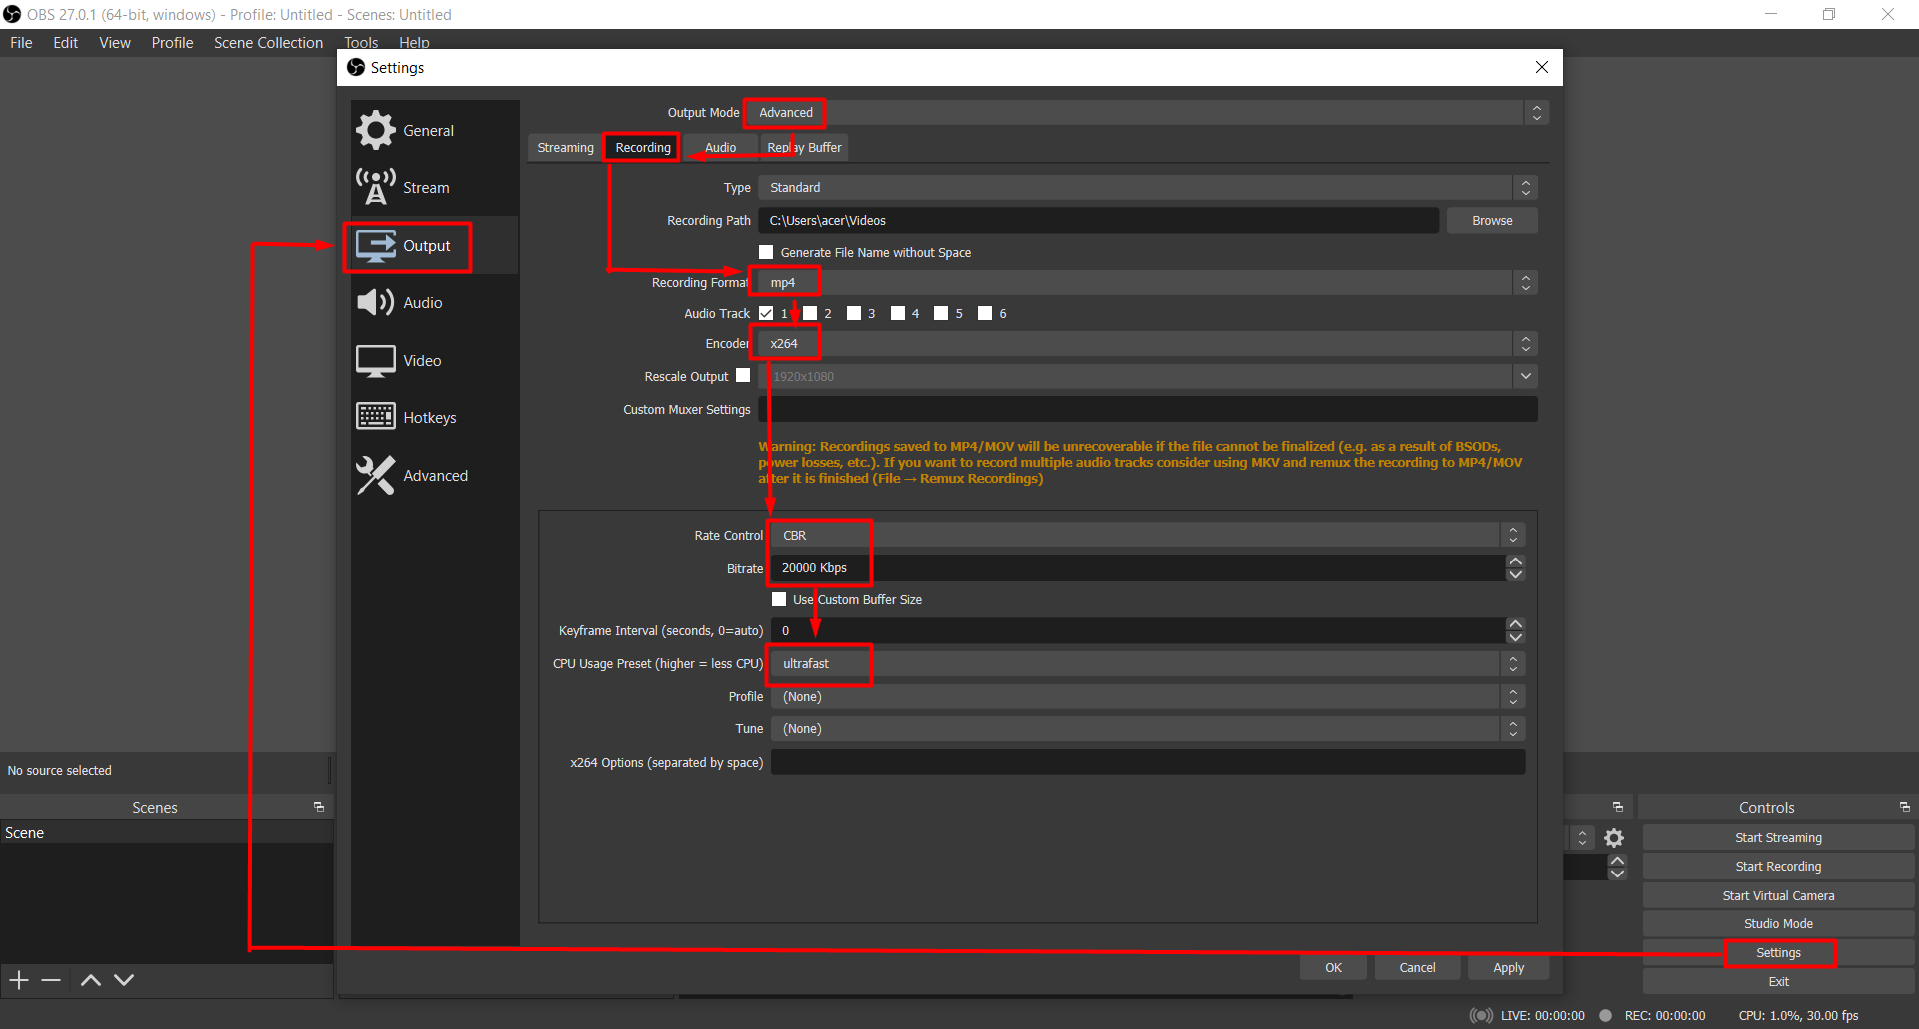Screen dimensions: 1919x1029
Task: Switch to Replay Buffer tab
Action: [x=804, y=147]
